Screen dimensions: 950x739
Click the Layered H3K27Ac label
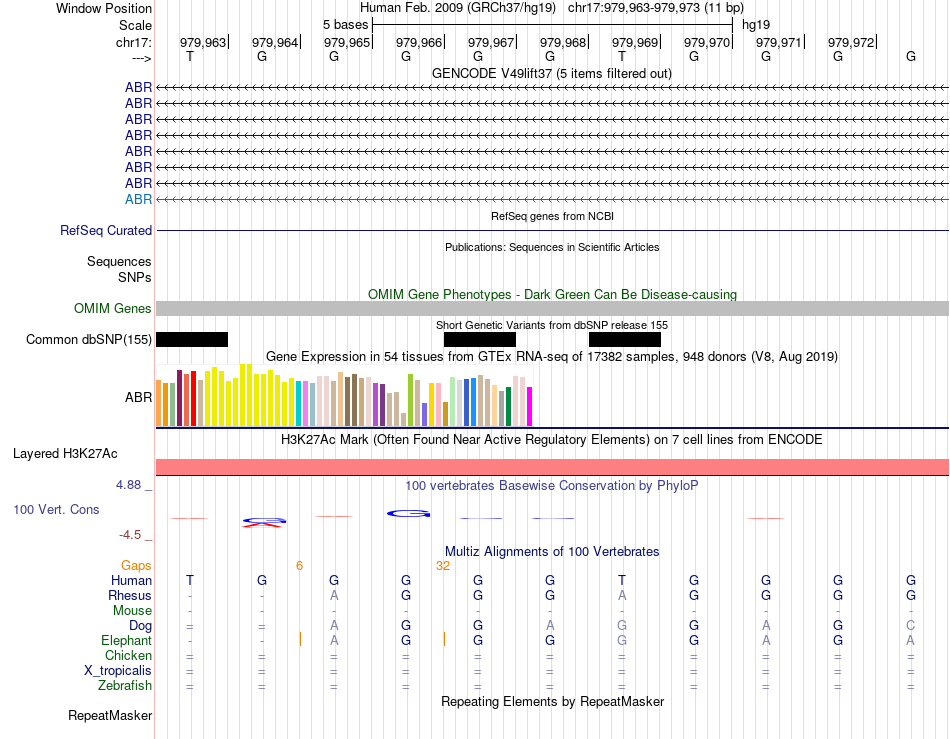pyautogui.click(x=65, y=453)
